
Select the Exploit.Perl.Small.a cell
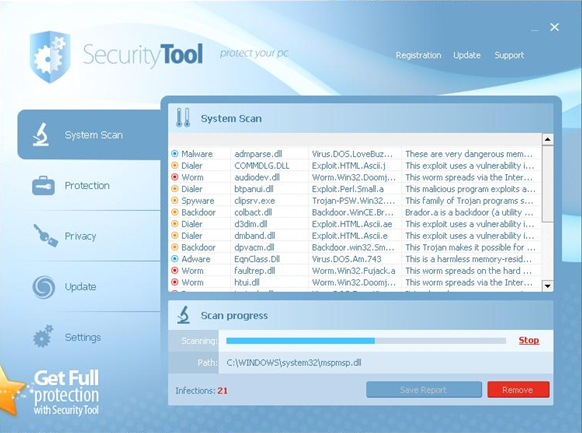pyautogui.click(x=348, y=189)
